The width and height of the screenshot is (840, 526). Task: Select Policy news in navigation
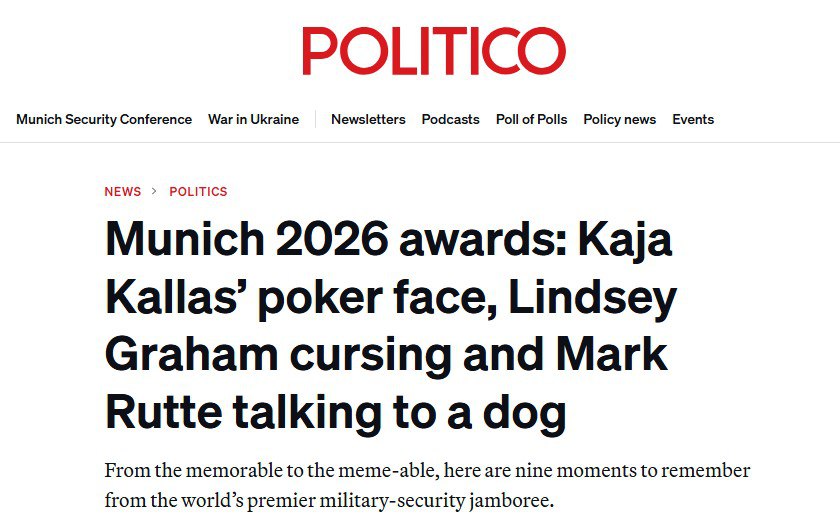pyautogui.click(x=619, y=119)
